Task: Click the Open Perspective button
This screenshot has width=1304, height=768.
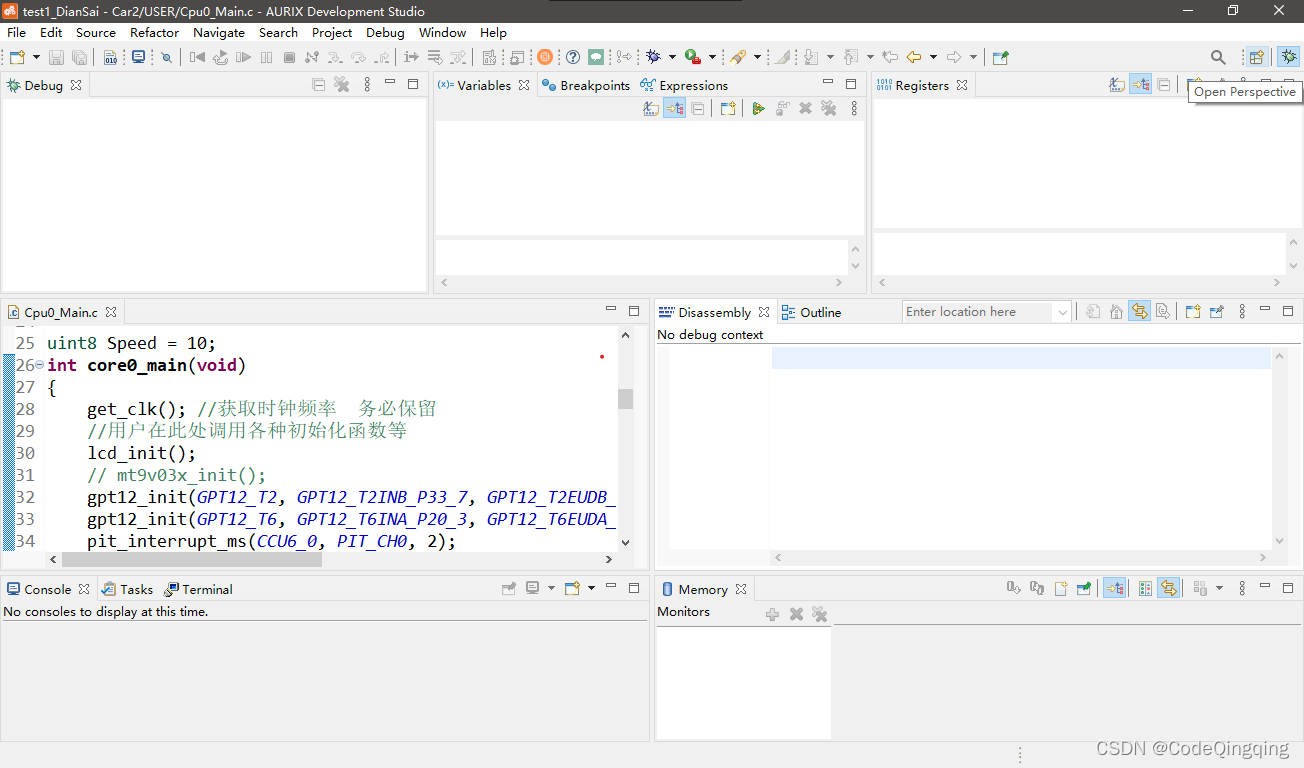Action: [1256, 57]
